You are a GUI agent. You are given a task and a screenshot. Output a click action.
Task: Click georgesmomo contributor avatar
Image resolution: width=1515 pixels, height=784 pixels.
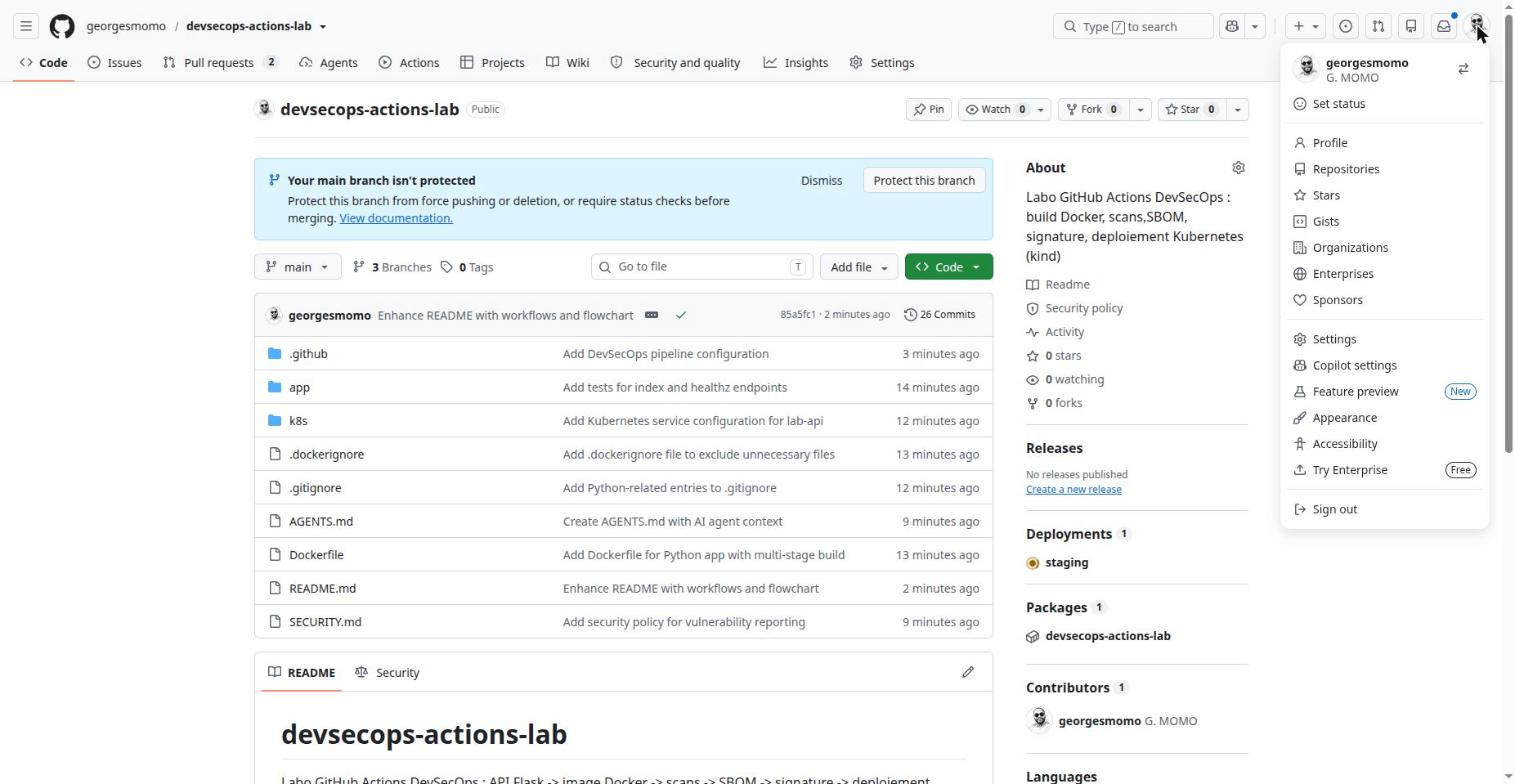point(1039,720)
